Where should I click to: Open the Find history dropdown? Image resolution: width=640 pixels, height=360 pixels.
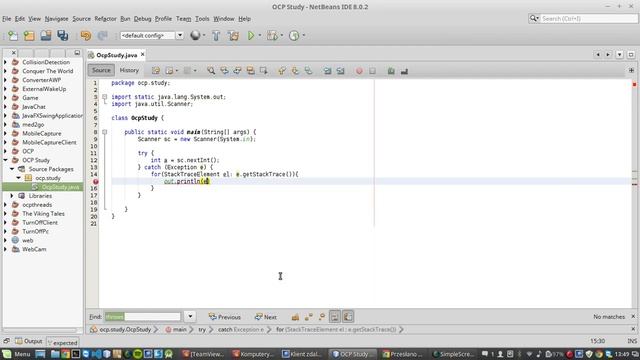point(190,316)
